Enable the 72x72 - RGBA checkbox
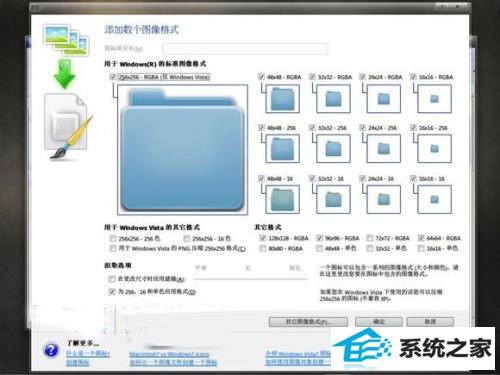This screenshot has height=375, width=500. pos(370,238)
